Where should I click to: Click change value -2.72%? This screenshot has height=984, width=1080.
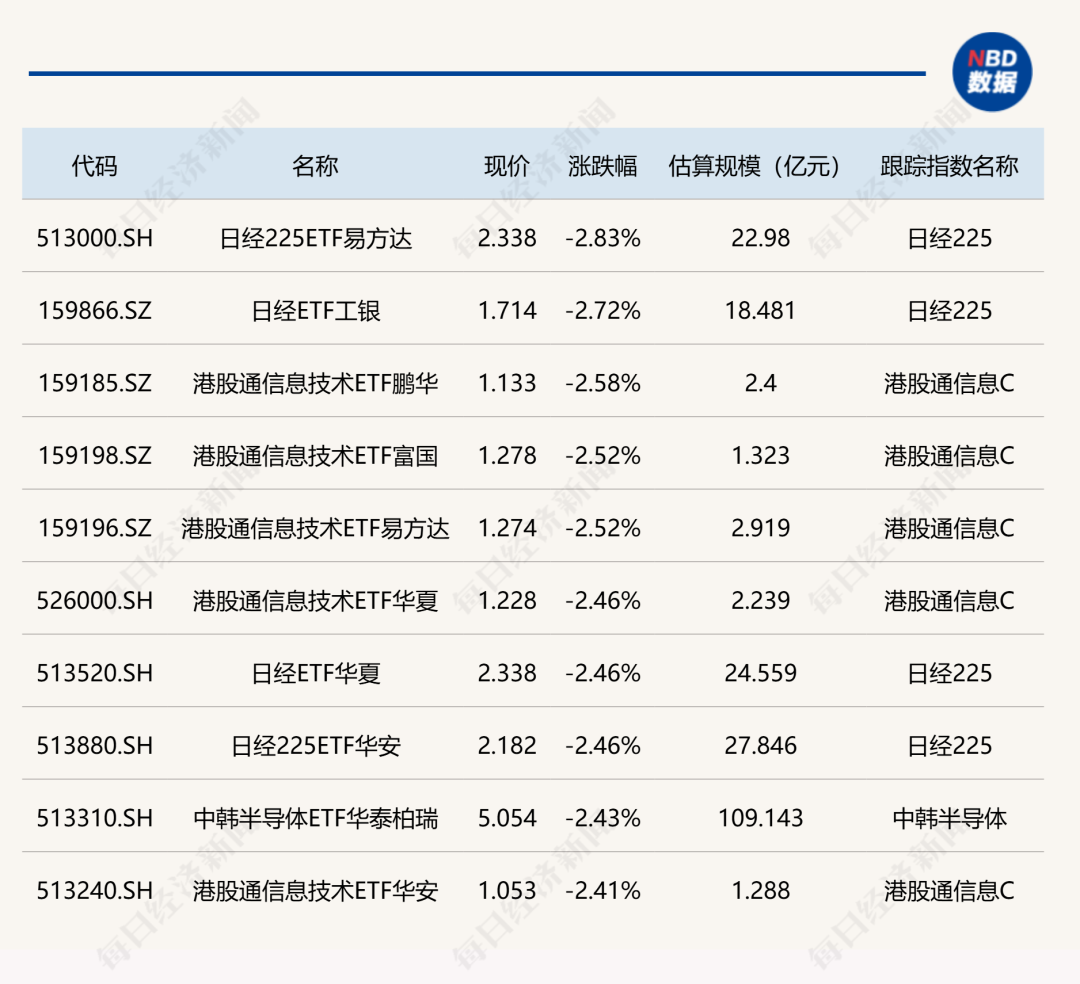(603, 311)
